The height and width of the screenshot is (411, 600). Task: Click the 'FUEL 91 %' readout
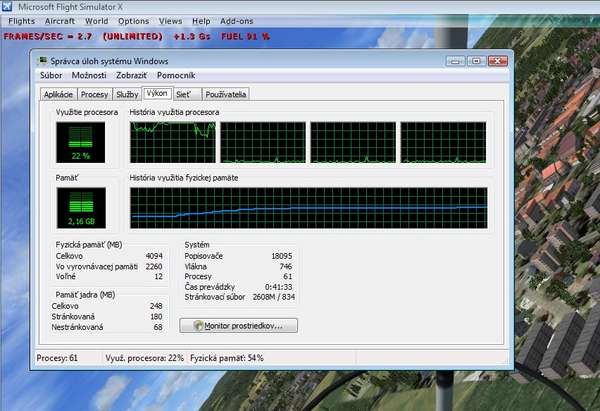tap(245, 36)
